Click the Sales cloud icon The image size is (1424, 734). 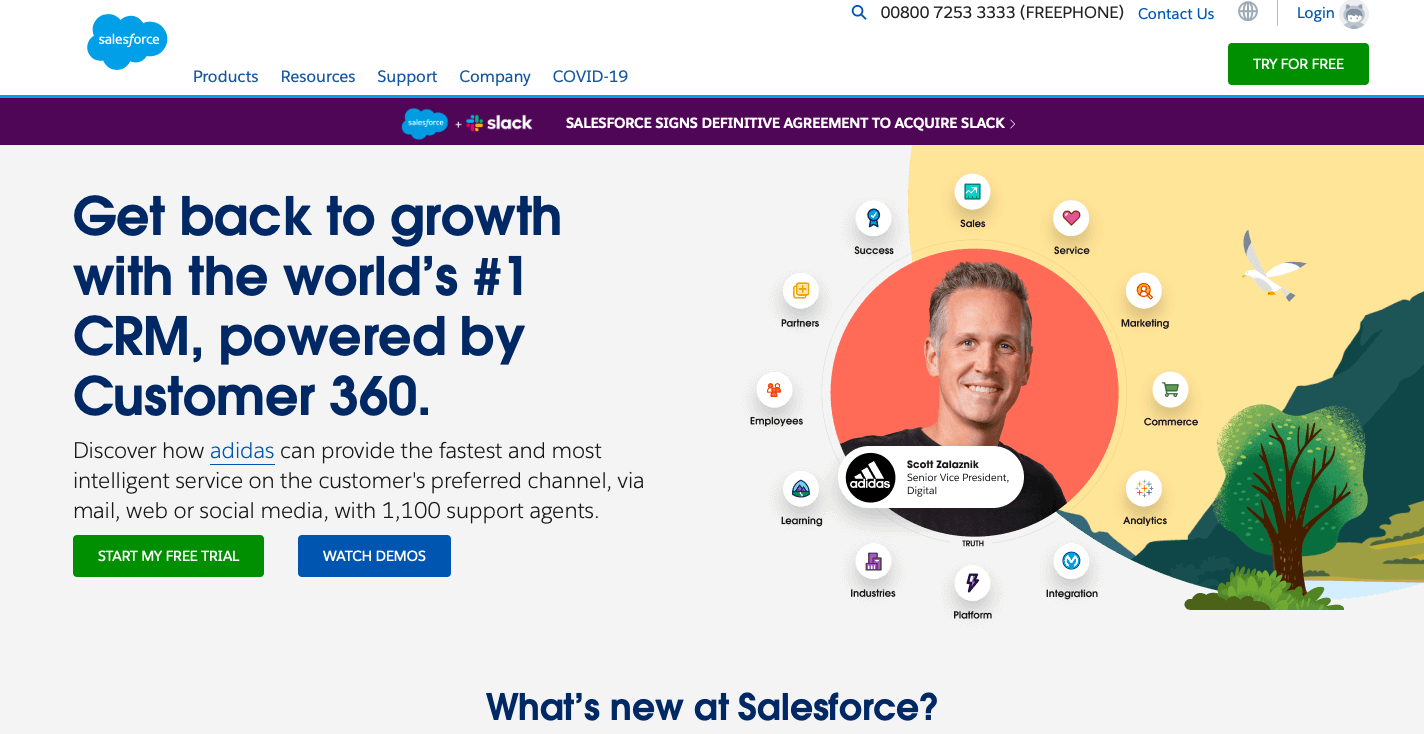coord(972,192)
